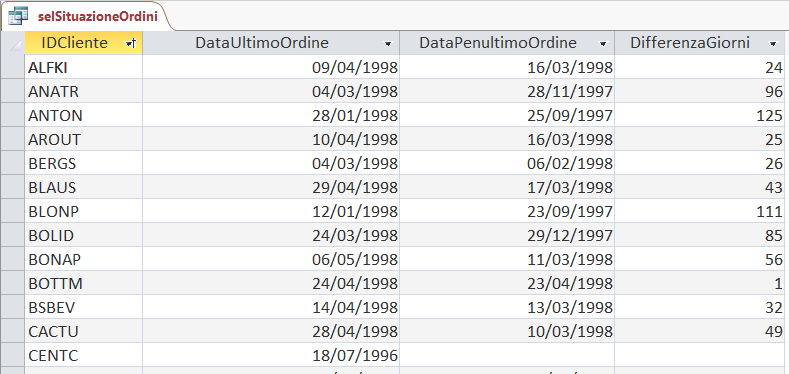Open the IDCliente column filter dropdown
Screen dimensions: 789x374
click(130, 44)
